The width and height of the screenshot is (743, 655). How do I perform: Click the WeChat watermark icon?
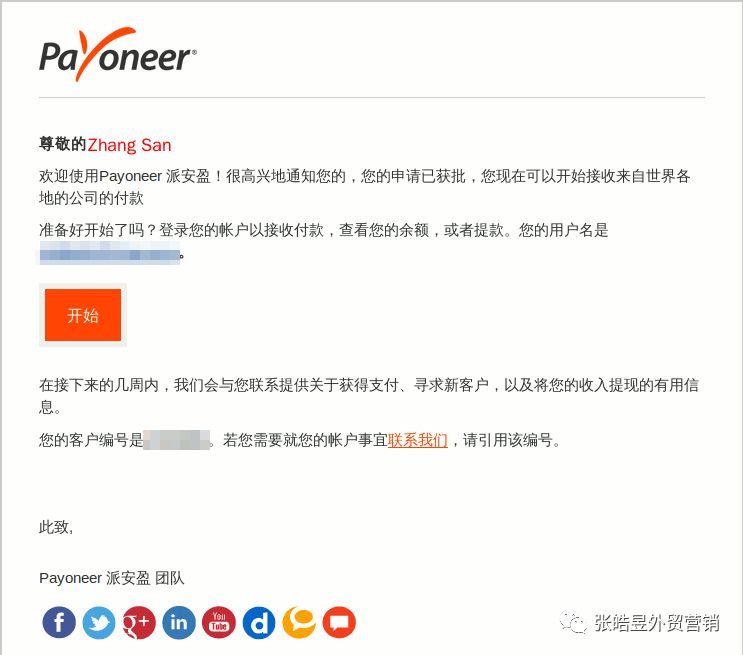point(572,622)
